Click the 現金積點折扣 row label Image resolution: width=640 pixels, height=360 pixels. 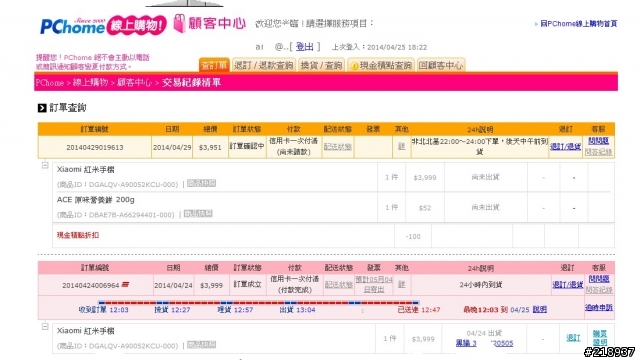tap(78, 235)
